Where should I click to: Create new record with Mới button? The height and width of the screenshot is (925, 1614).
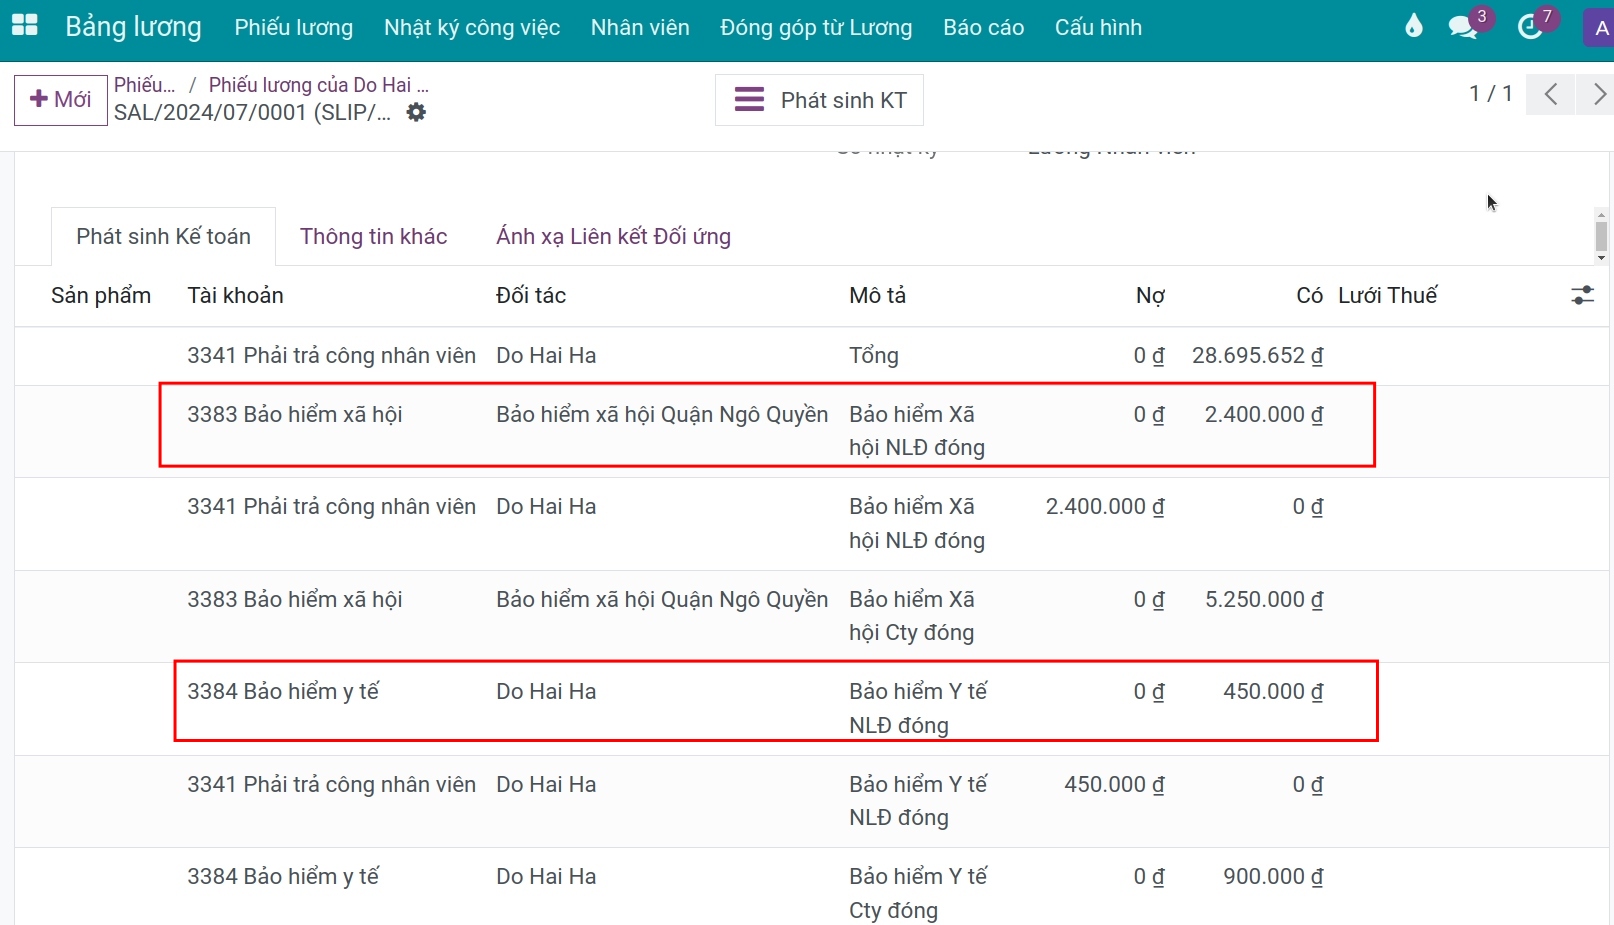pyautogui.click(x=60, y=100)
